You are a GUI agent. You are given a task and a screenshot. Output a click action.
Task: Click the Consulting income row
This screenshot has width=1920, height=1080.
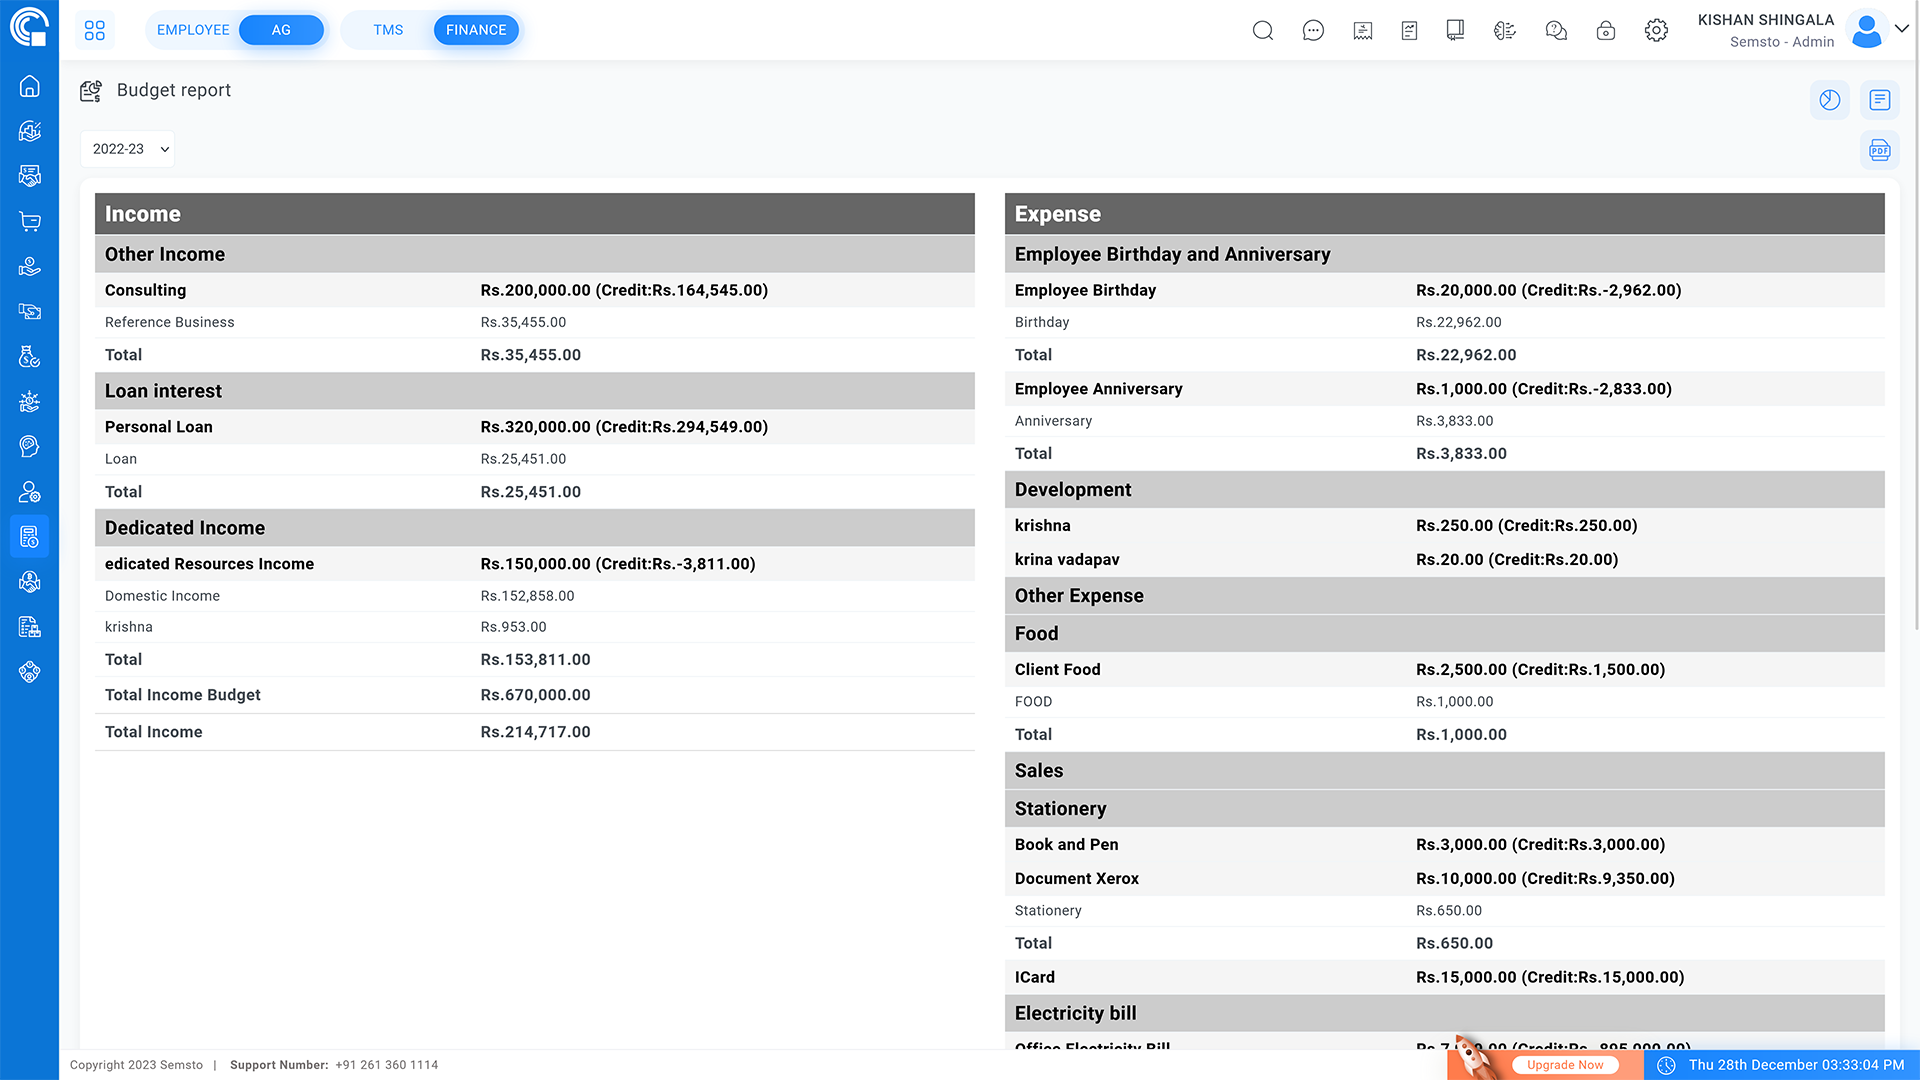pos(535,290)
